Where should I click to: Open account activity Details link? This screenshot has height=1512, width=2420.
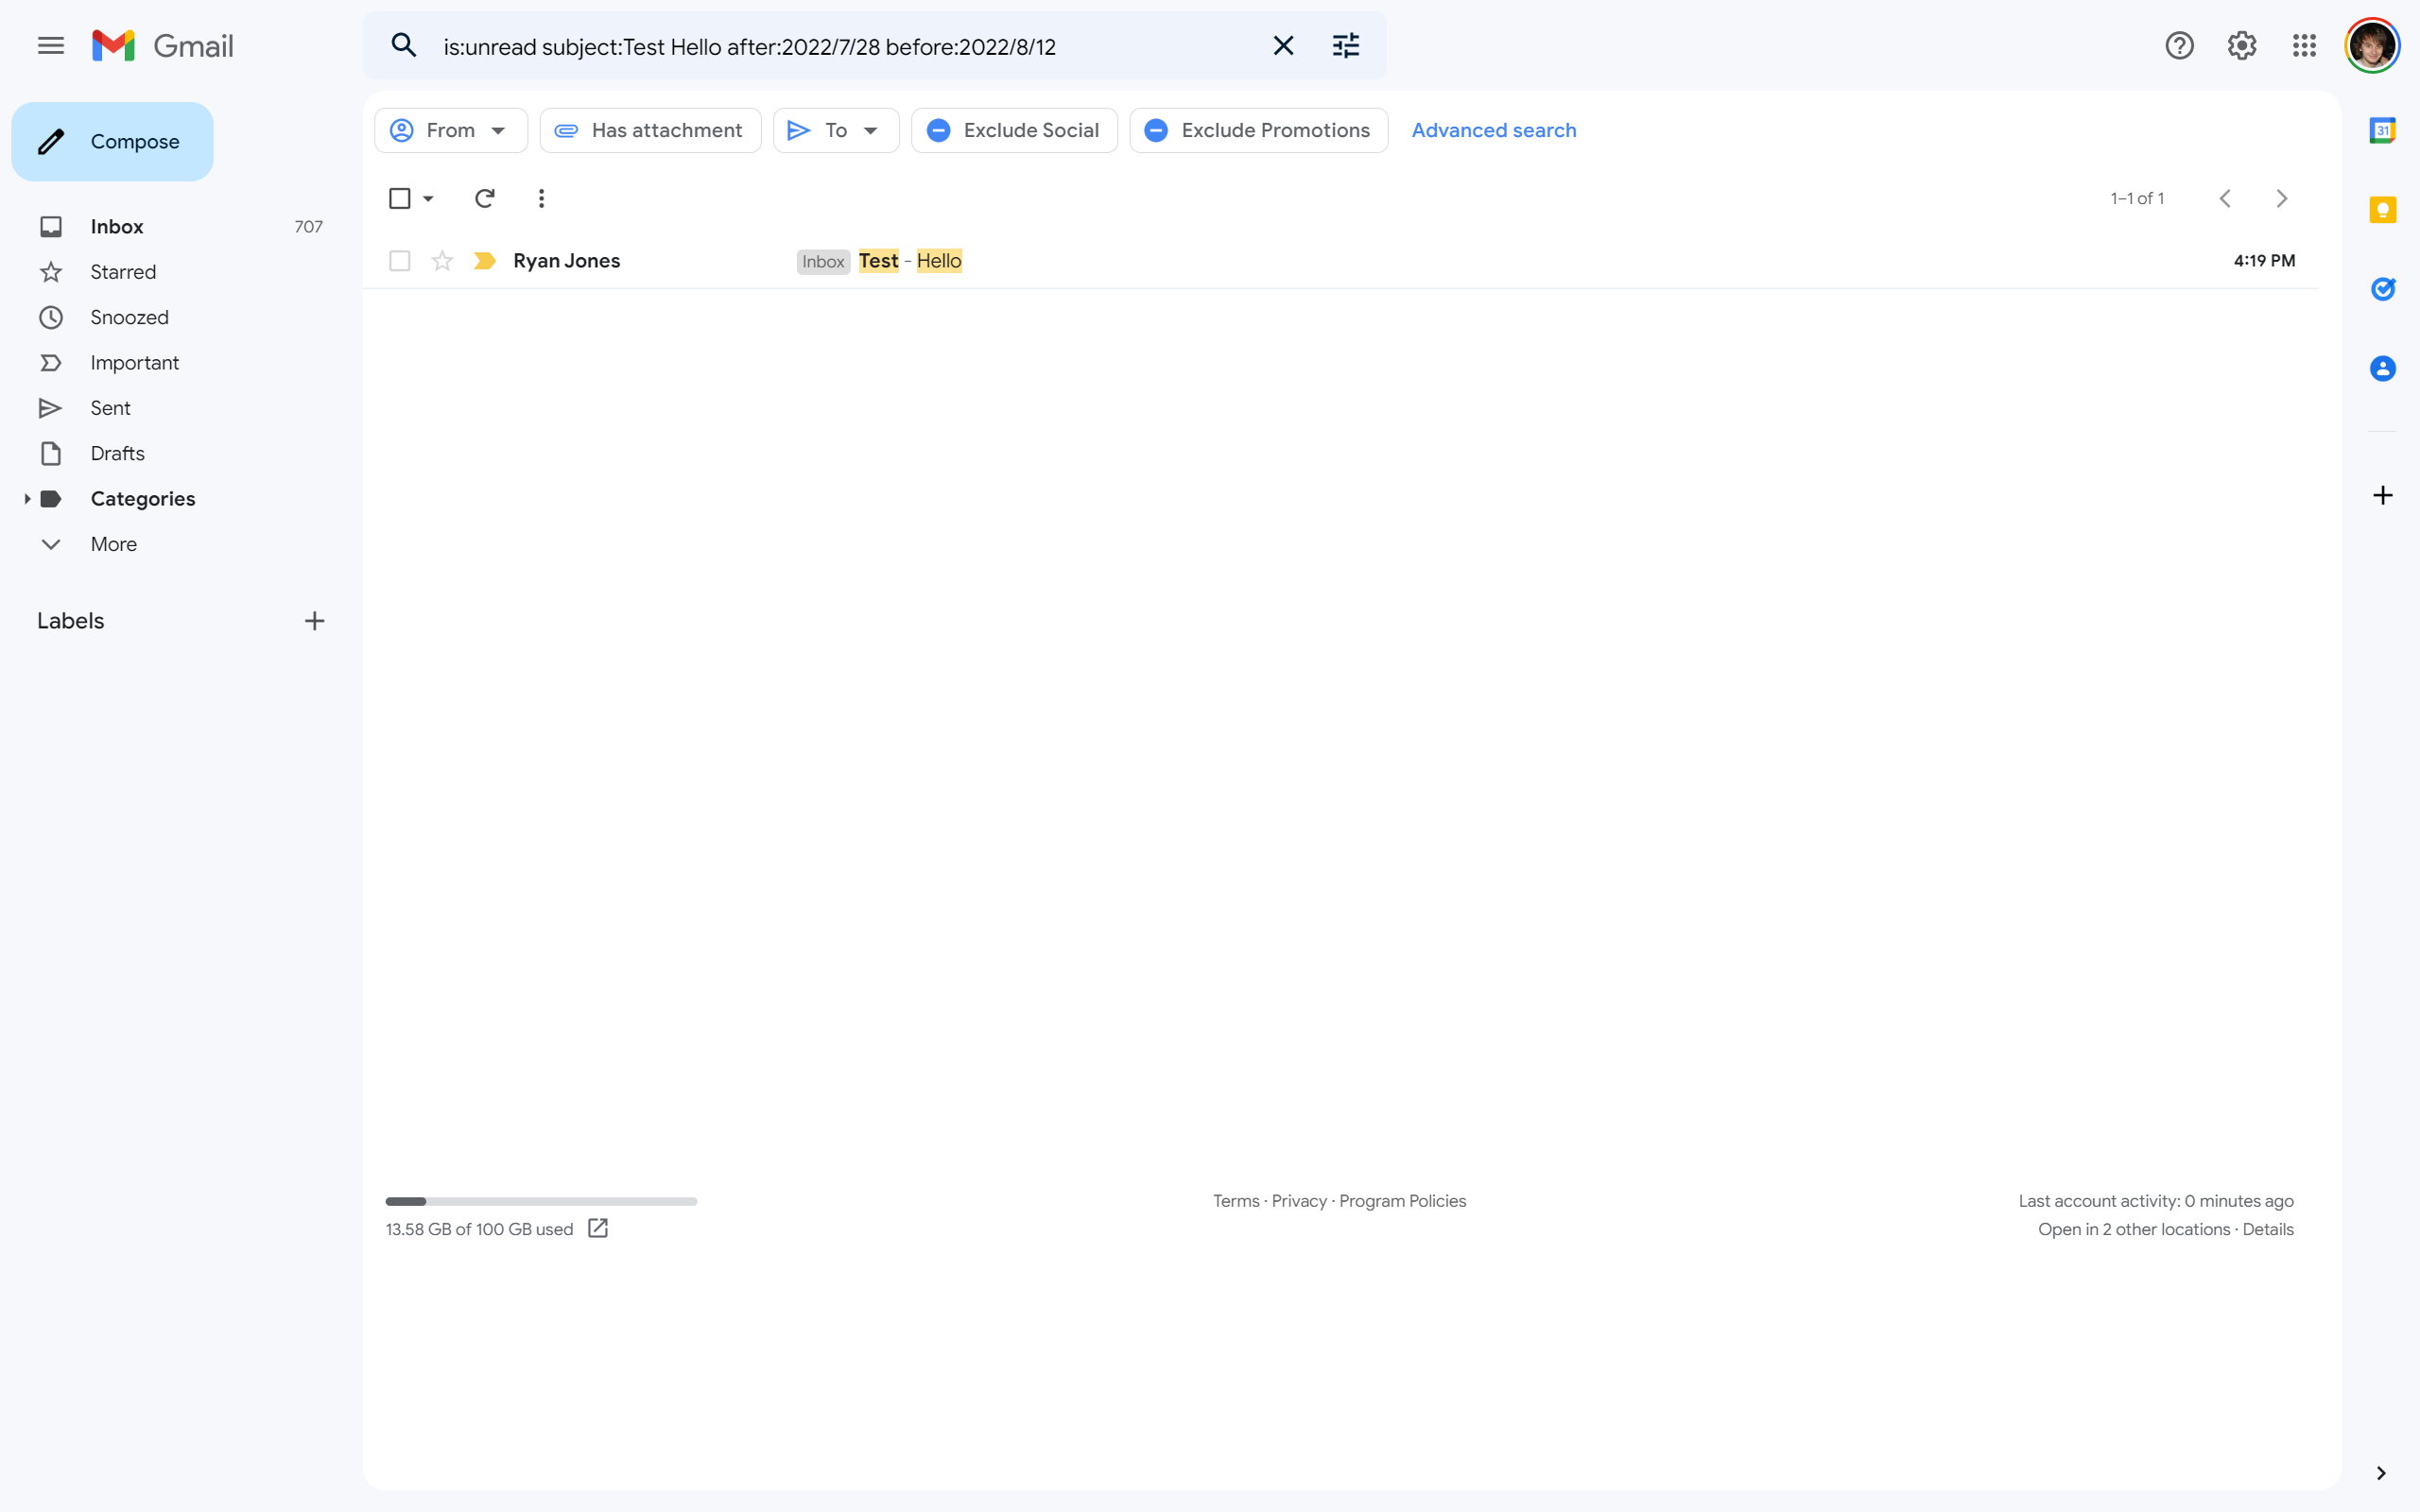pos(2268,1229)
